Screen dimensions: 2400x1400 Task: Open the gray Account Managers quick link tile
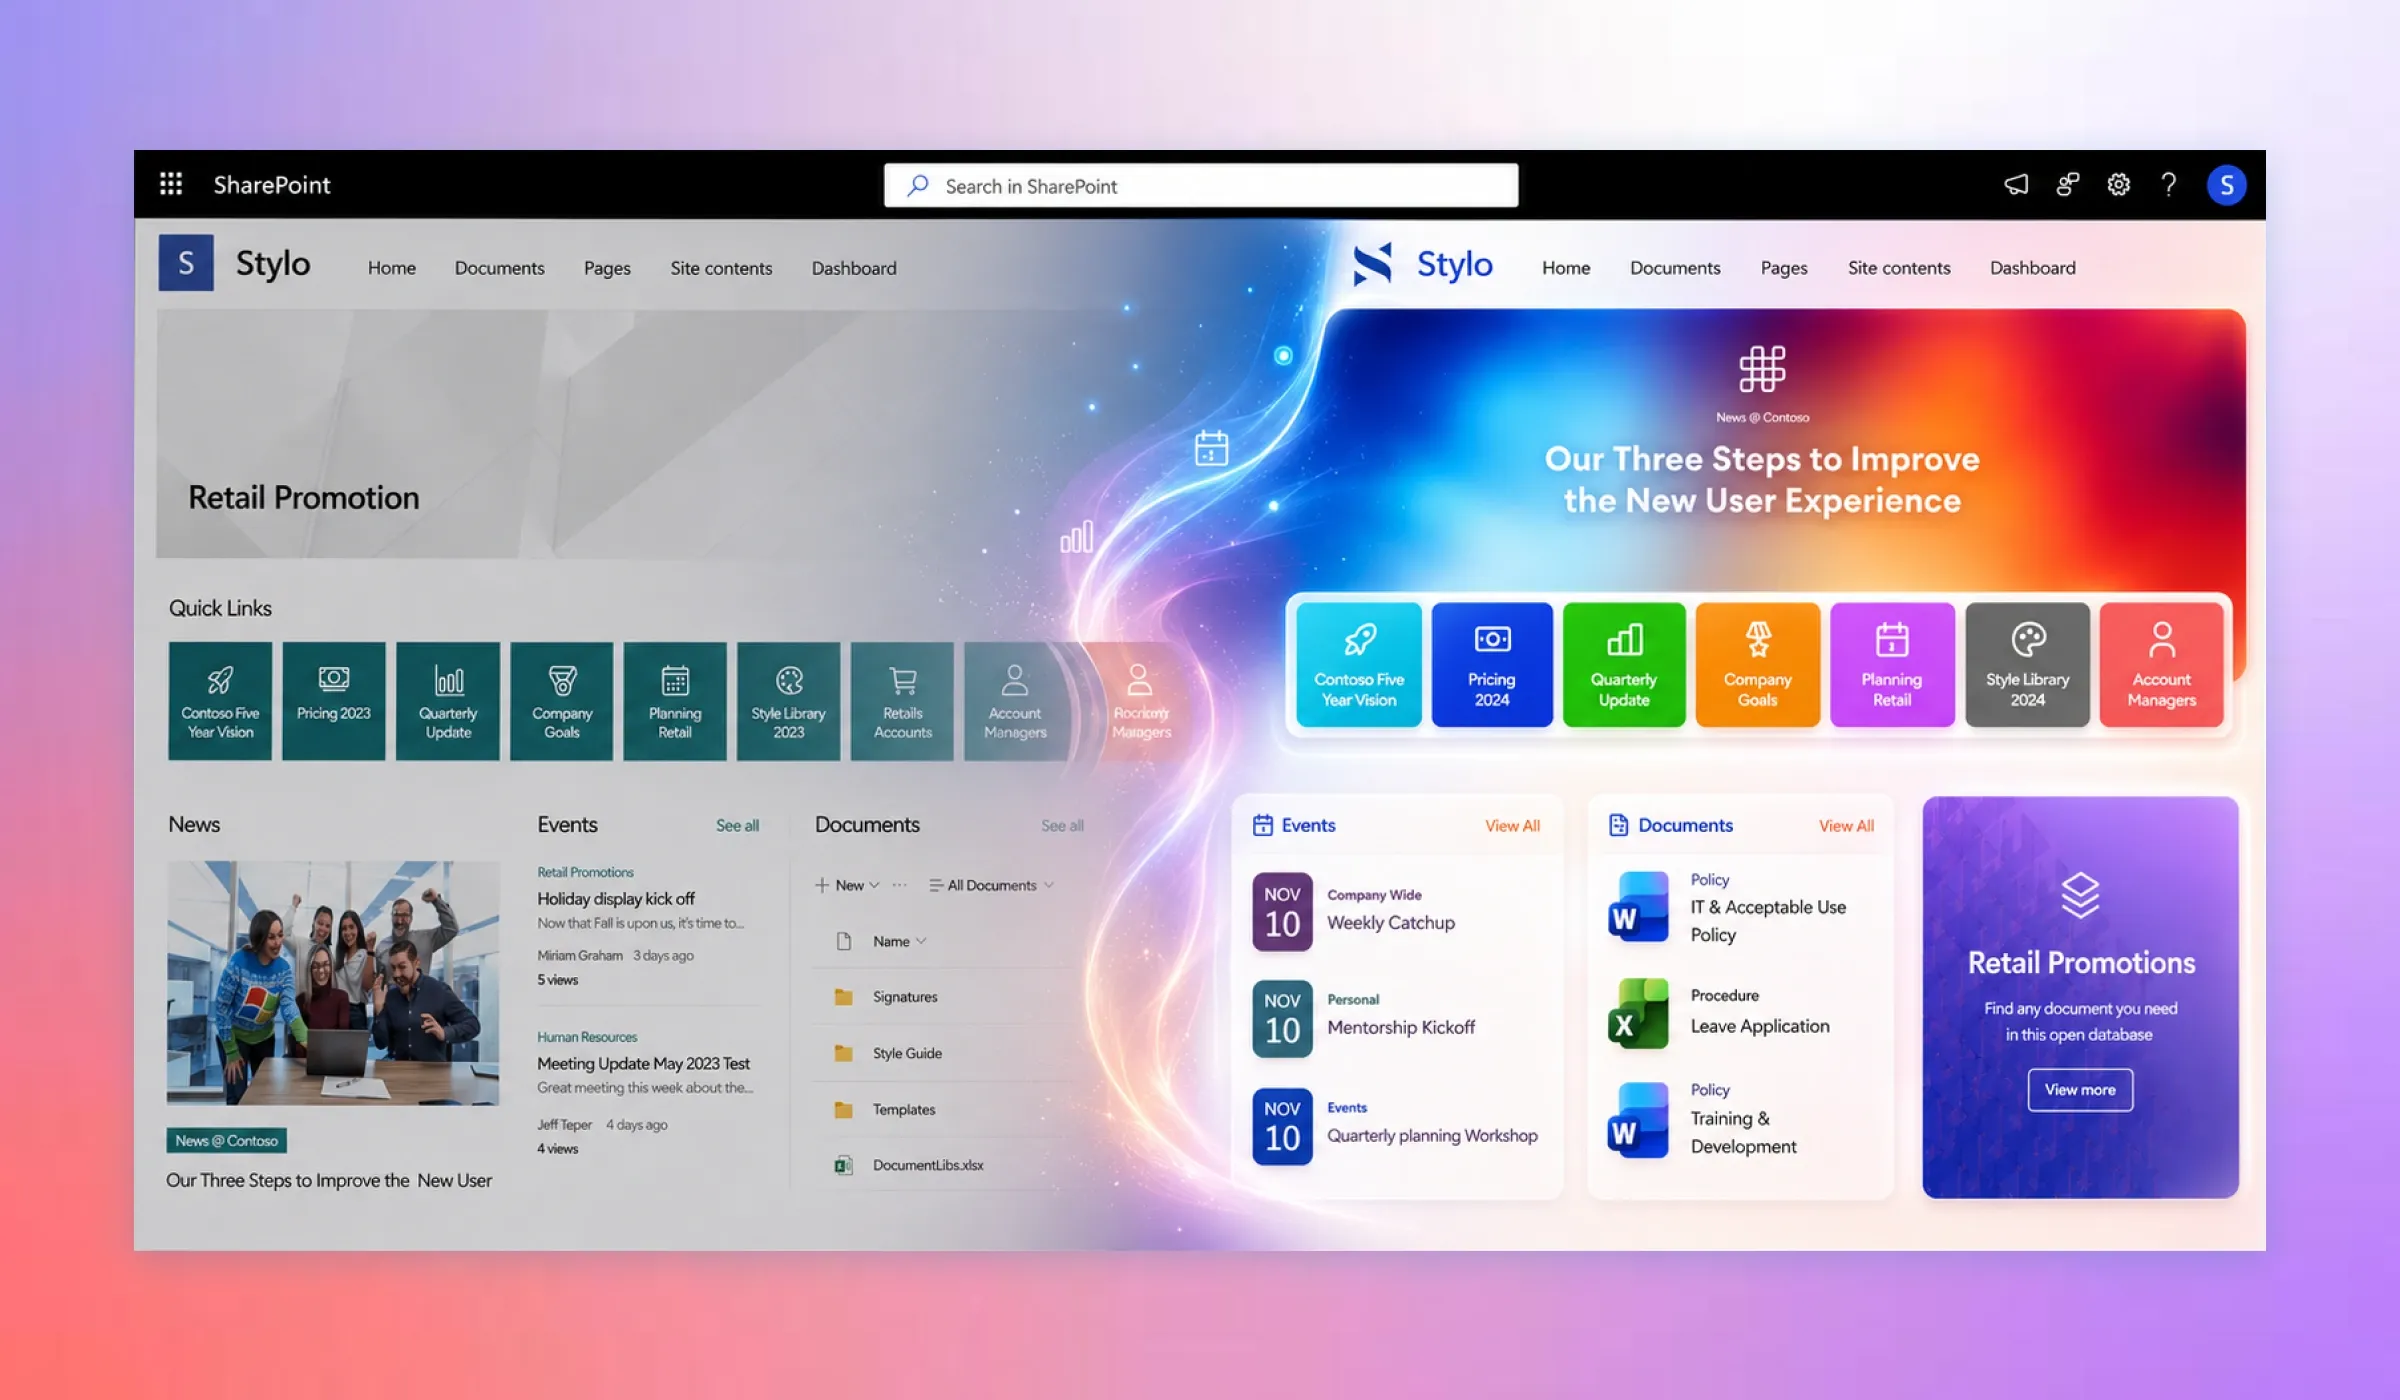(x=1015, y=701)
